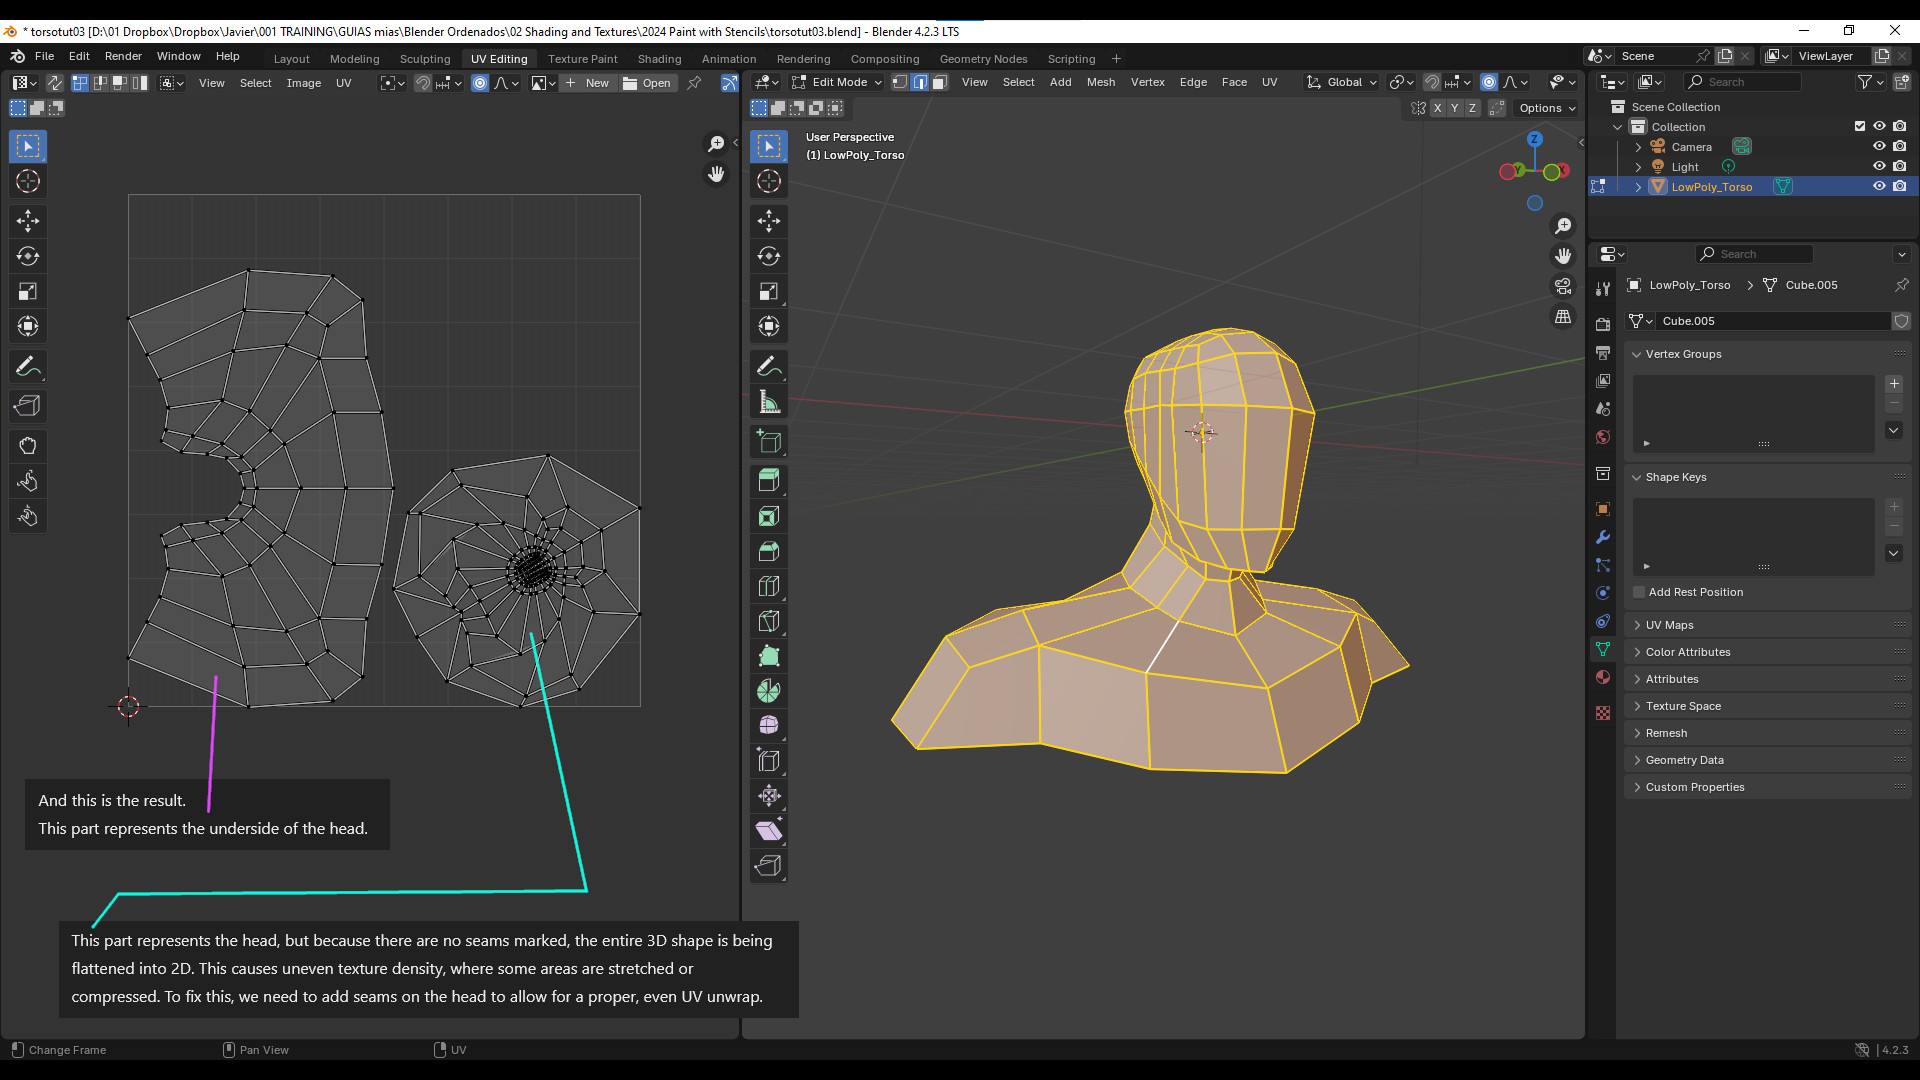Select the Bevel tool
This screenshot has width=1920, height=1080.
click(769, 551)
